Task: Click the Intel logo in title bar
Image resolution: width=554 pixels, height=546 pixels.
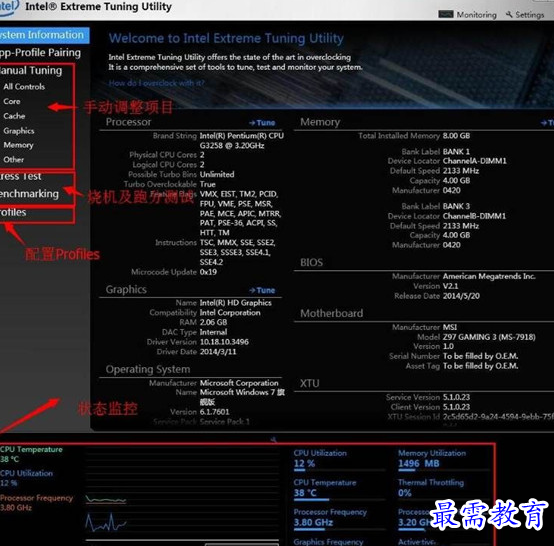Action: [9, 7]
